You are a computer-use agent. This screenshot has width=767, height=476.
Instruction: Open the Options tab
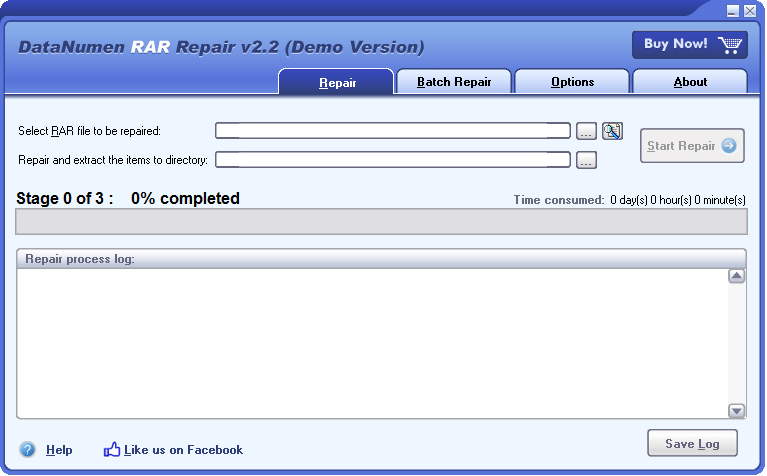pos(572,82)
